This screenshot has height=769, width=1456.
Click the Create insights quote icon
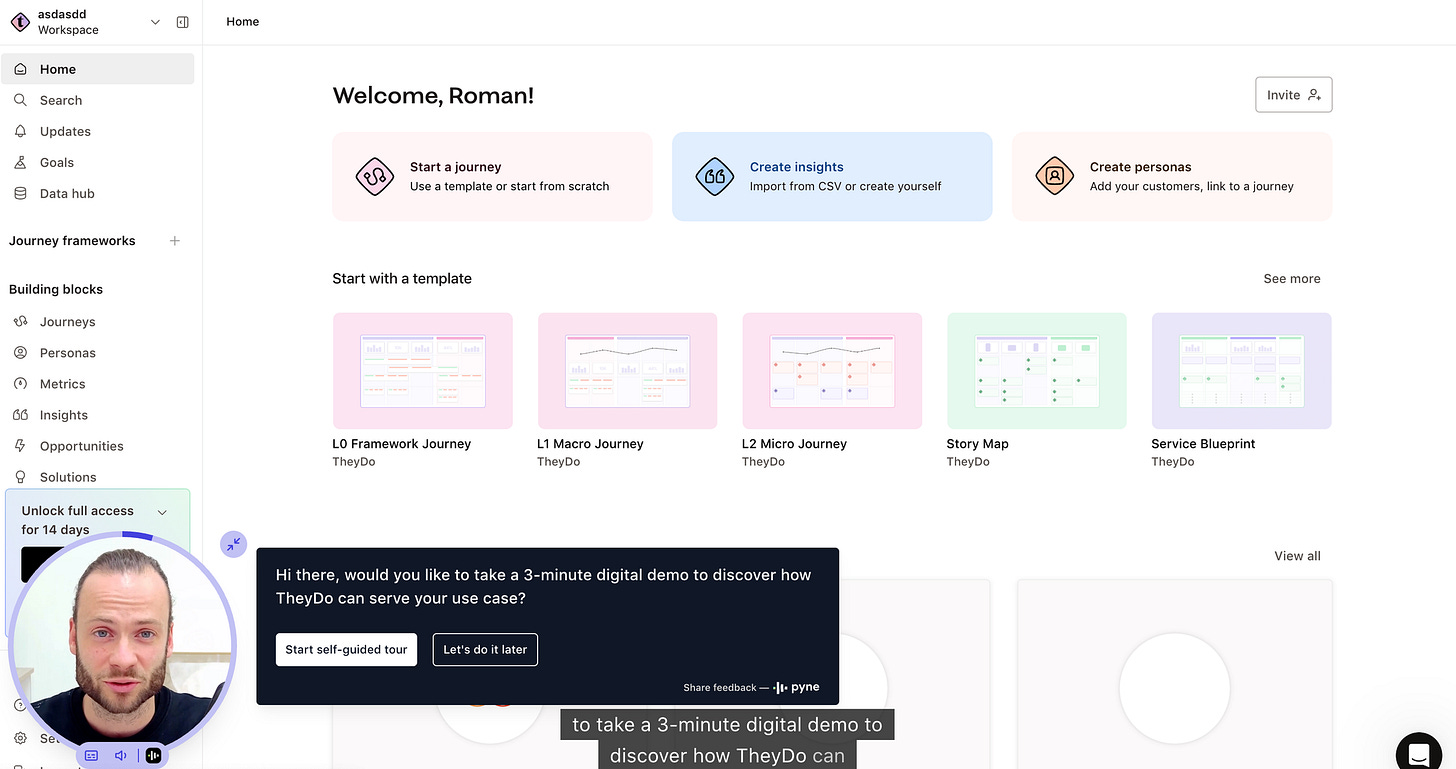[x=715, y=177]
